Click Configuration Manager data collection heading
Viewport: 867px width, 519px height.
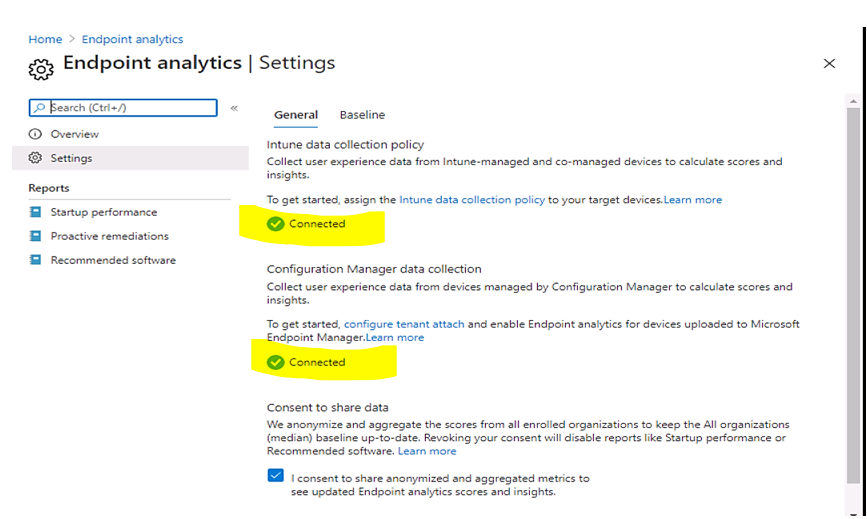click(374, 269)
